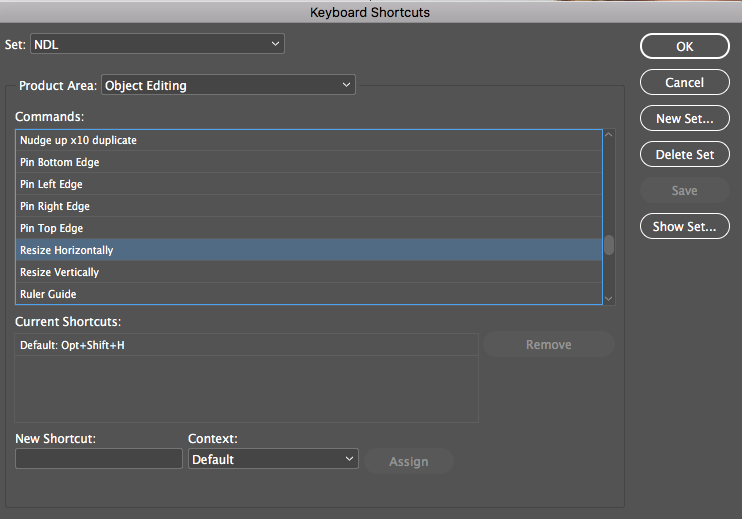Open the Set dropdown showing NDL
Viewport: 742px width, 519px height.
tap(157, 44)
